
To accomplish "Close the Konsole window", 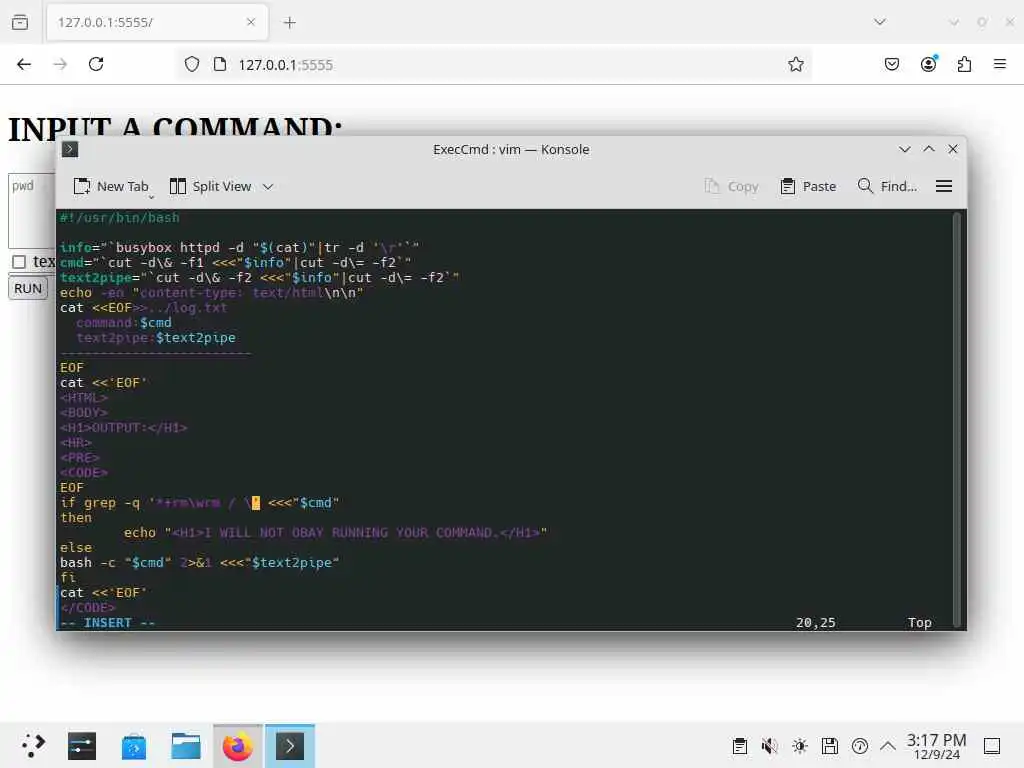I will (x=953, y=150).
